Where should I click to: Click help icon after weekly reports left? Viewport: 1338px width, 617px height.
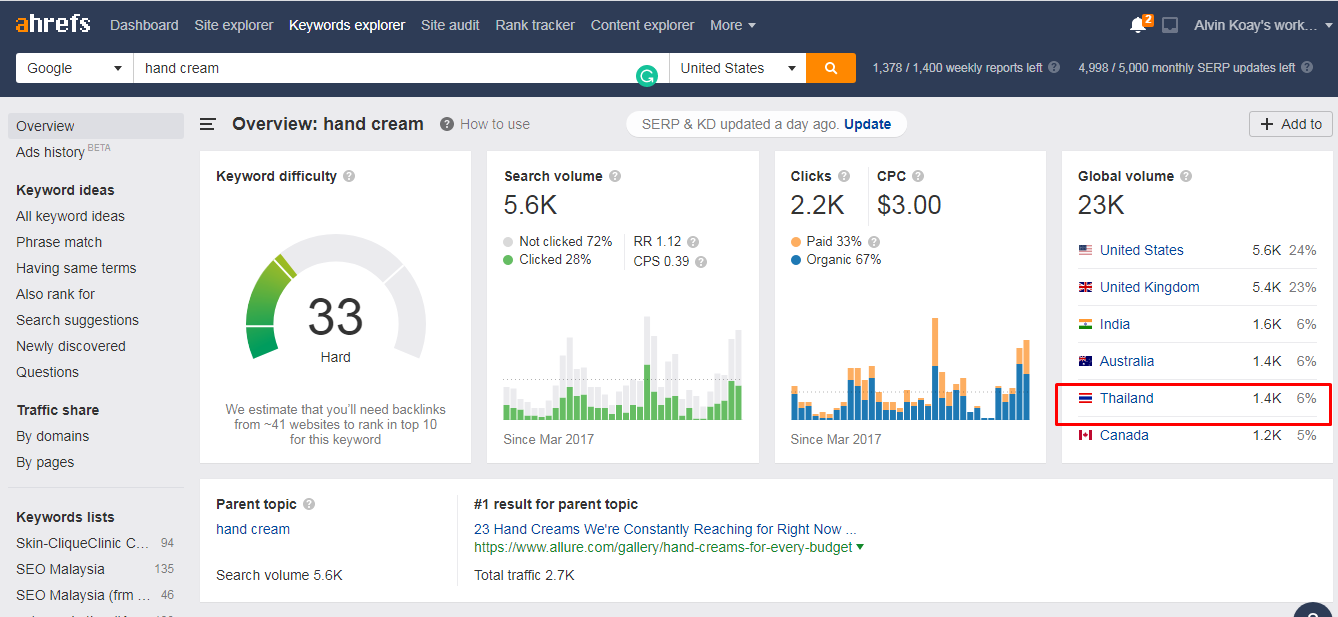(x=1053, y=68)
